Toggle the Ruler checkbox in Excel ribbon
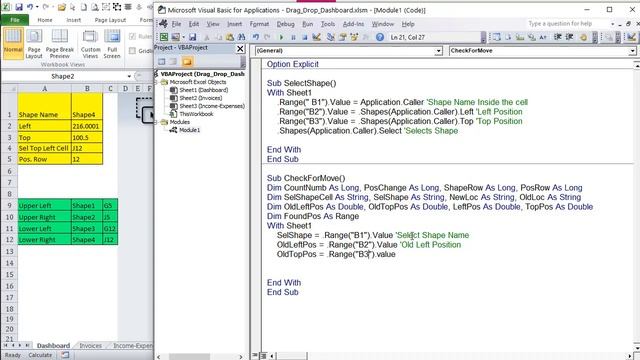Viewport: 640px width, 360px height. (x=132, y=36)
